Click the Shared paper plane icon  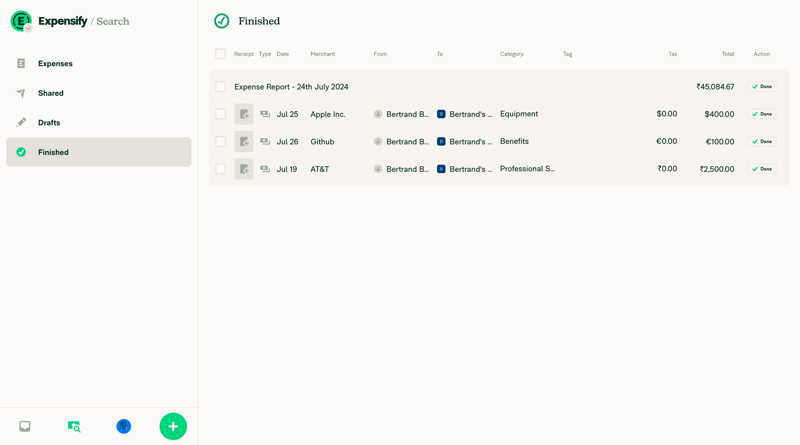[21, 93]
